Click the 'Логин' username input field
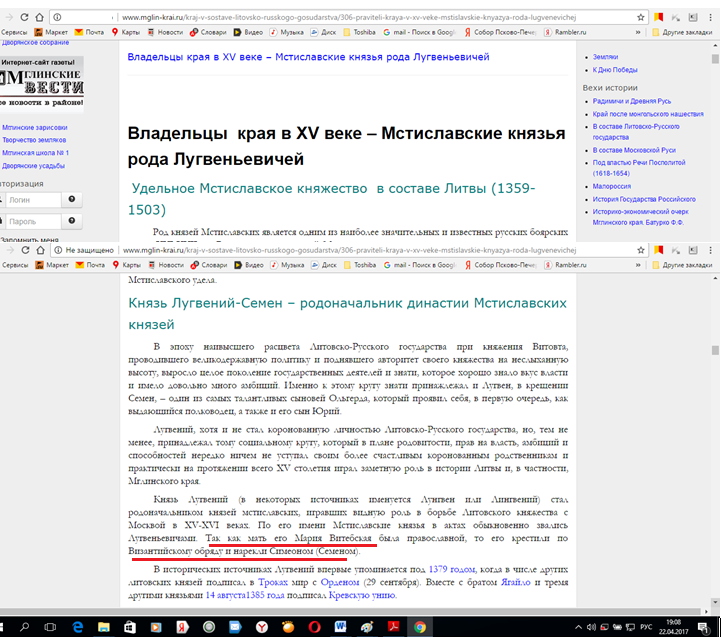Viewport: 726px width, 637px height. pos(32,200)
